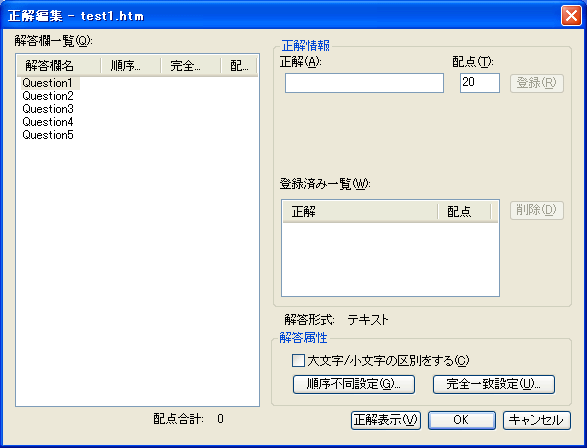This screenshot has height=448, width=587.
Task: Click the キャンセル cancel button
Action: point(536,420)
